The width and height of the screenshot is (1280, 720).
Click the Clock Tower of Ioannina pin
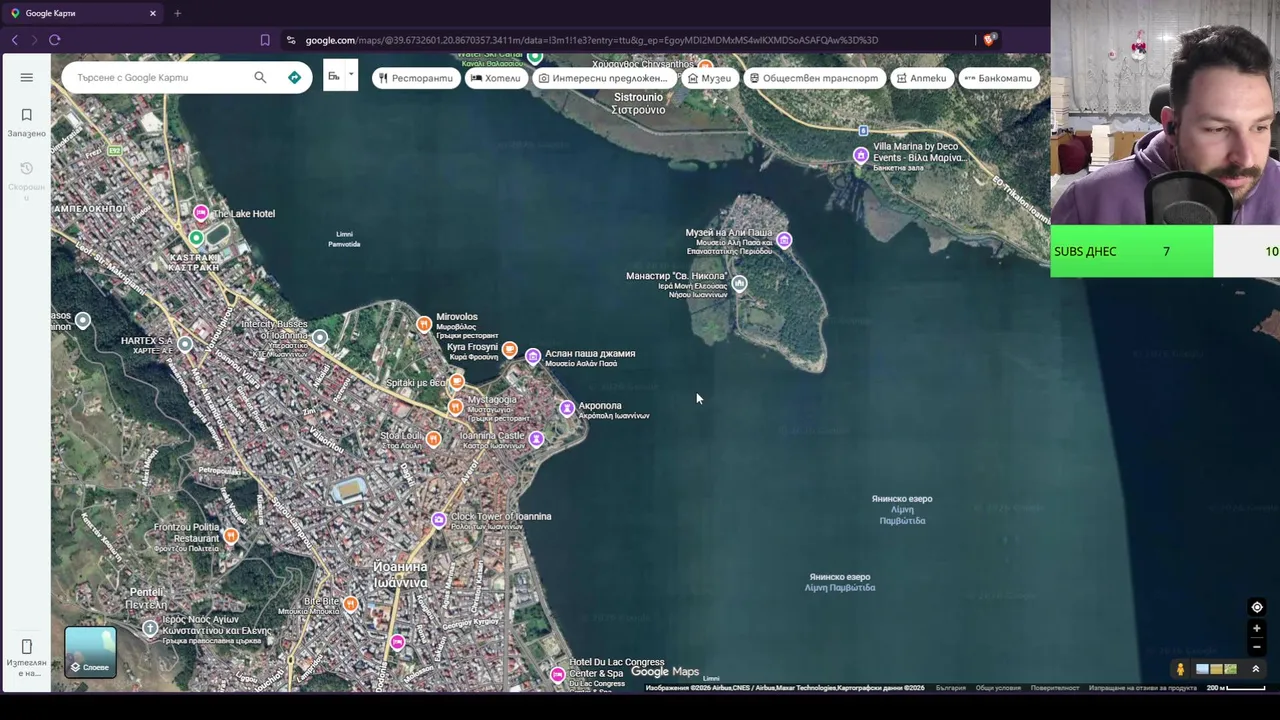point(438,519)
